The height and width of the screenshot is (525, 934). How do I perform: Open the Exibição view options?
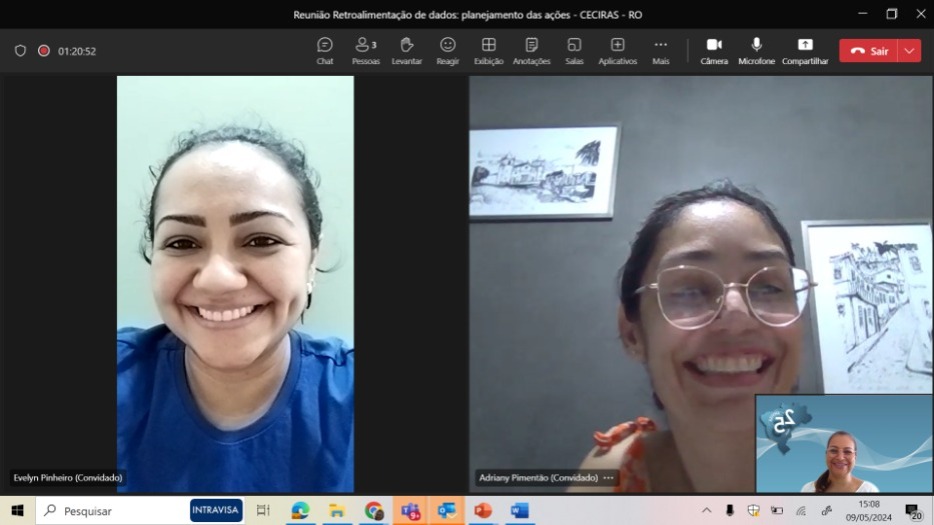(489, 51)
